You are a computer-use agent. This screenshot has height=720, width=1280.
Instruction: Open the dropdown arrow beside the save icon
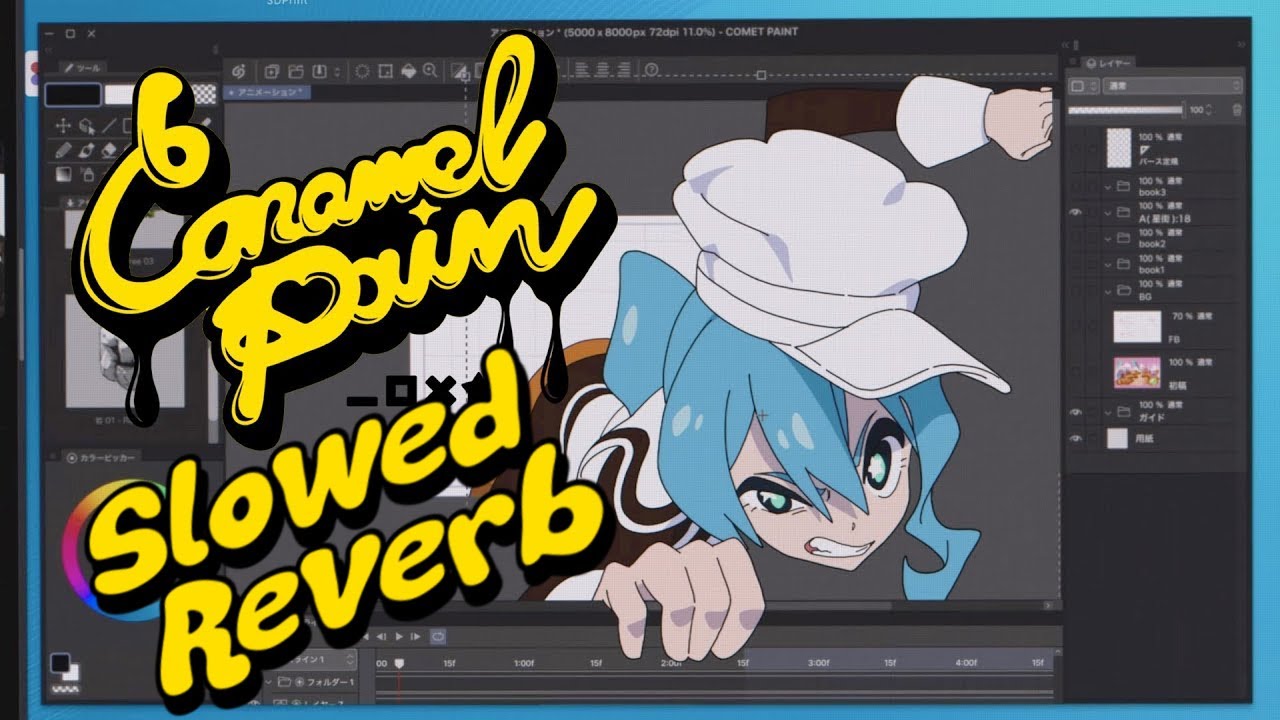tap(336, 71)
